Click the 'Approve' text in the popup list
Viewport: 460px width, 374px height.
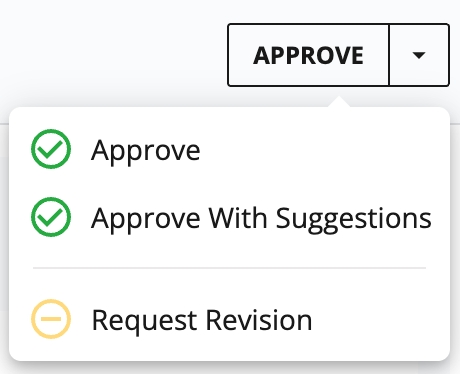point(146,151)
